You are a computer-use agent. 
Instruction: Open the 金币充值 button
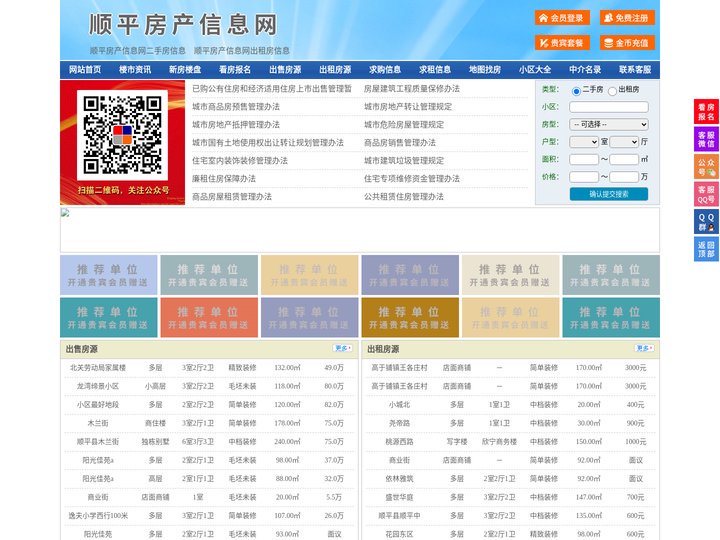pyautogui.click(x=627, y=43)
